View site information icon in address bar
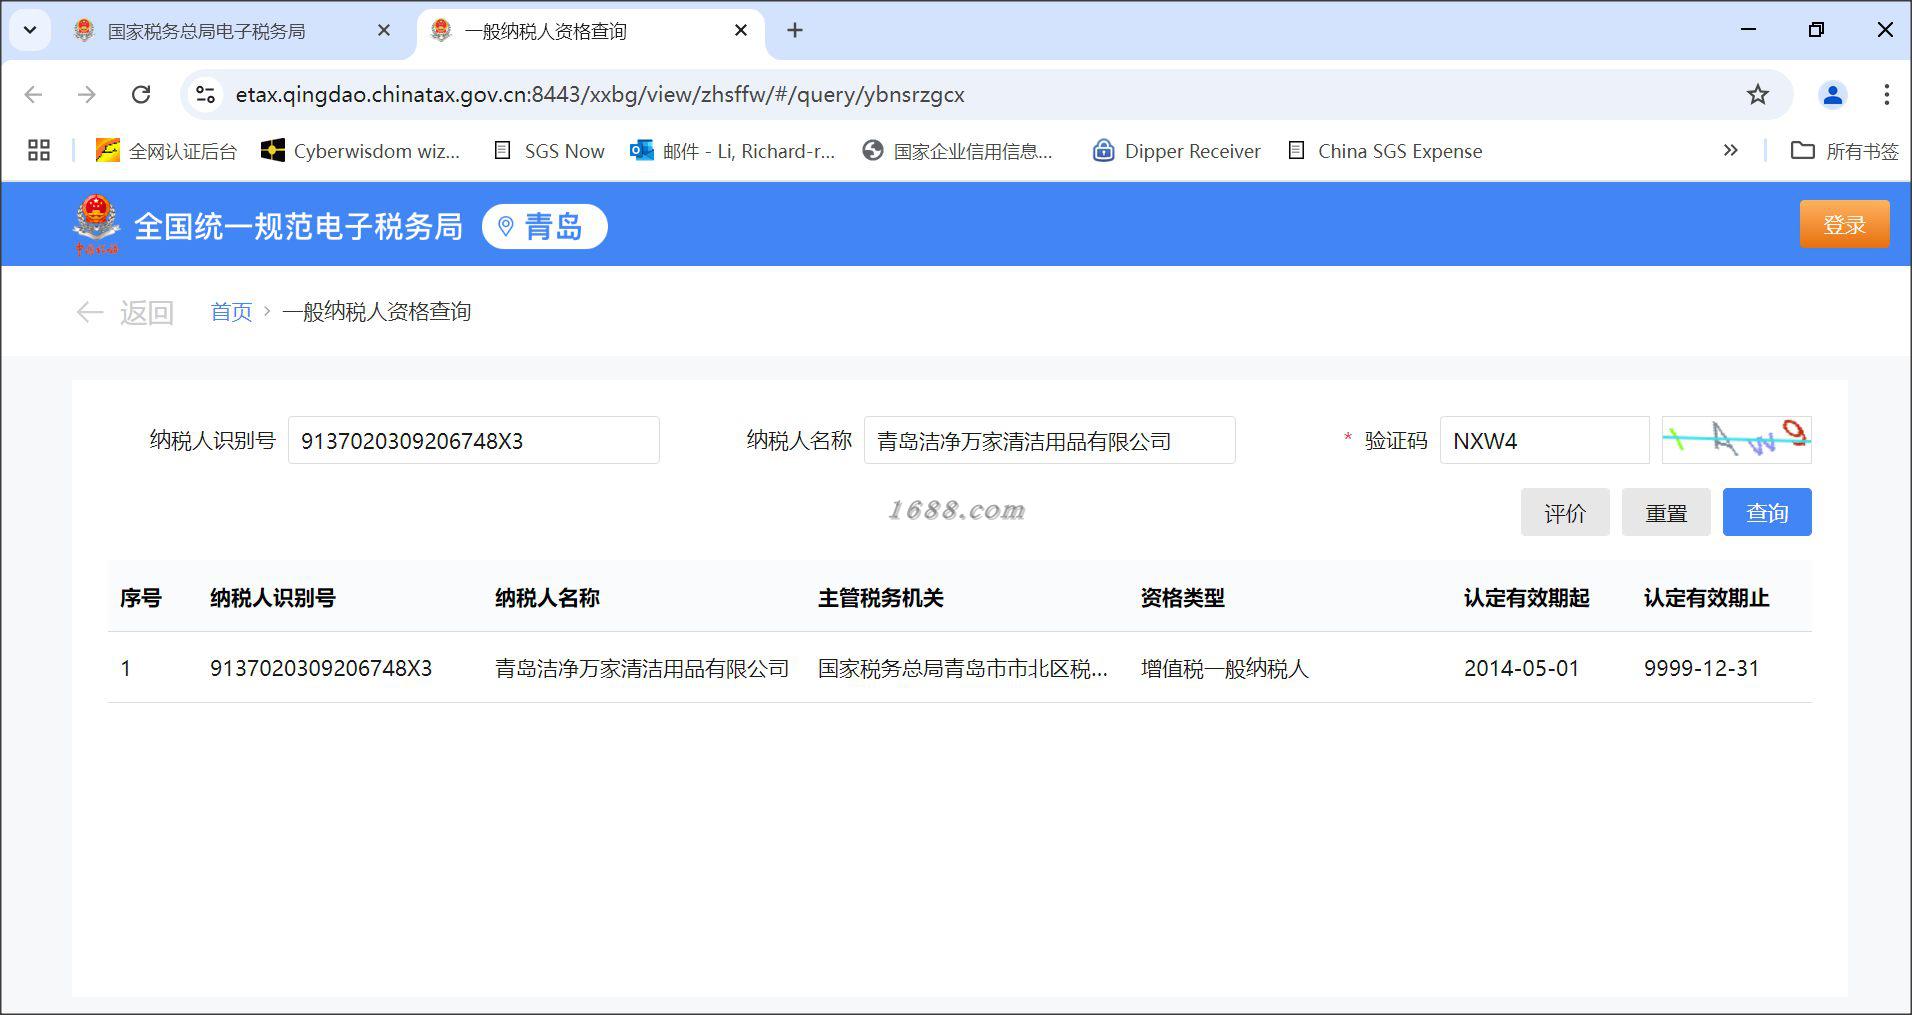The height and width of the screenshot is (1015, 1912). [205, 94]
